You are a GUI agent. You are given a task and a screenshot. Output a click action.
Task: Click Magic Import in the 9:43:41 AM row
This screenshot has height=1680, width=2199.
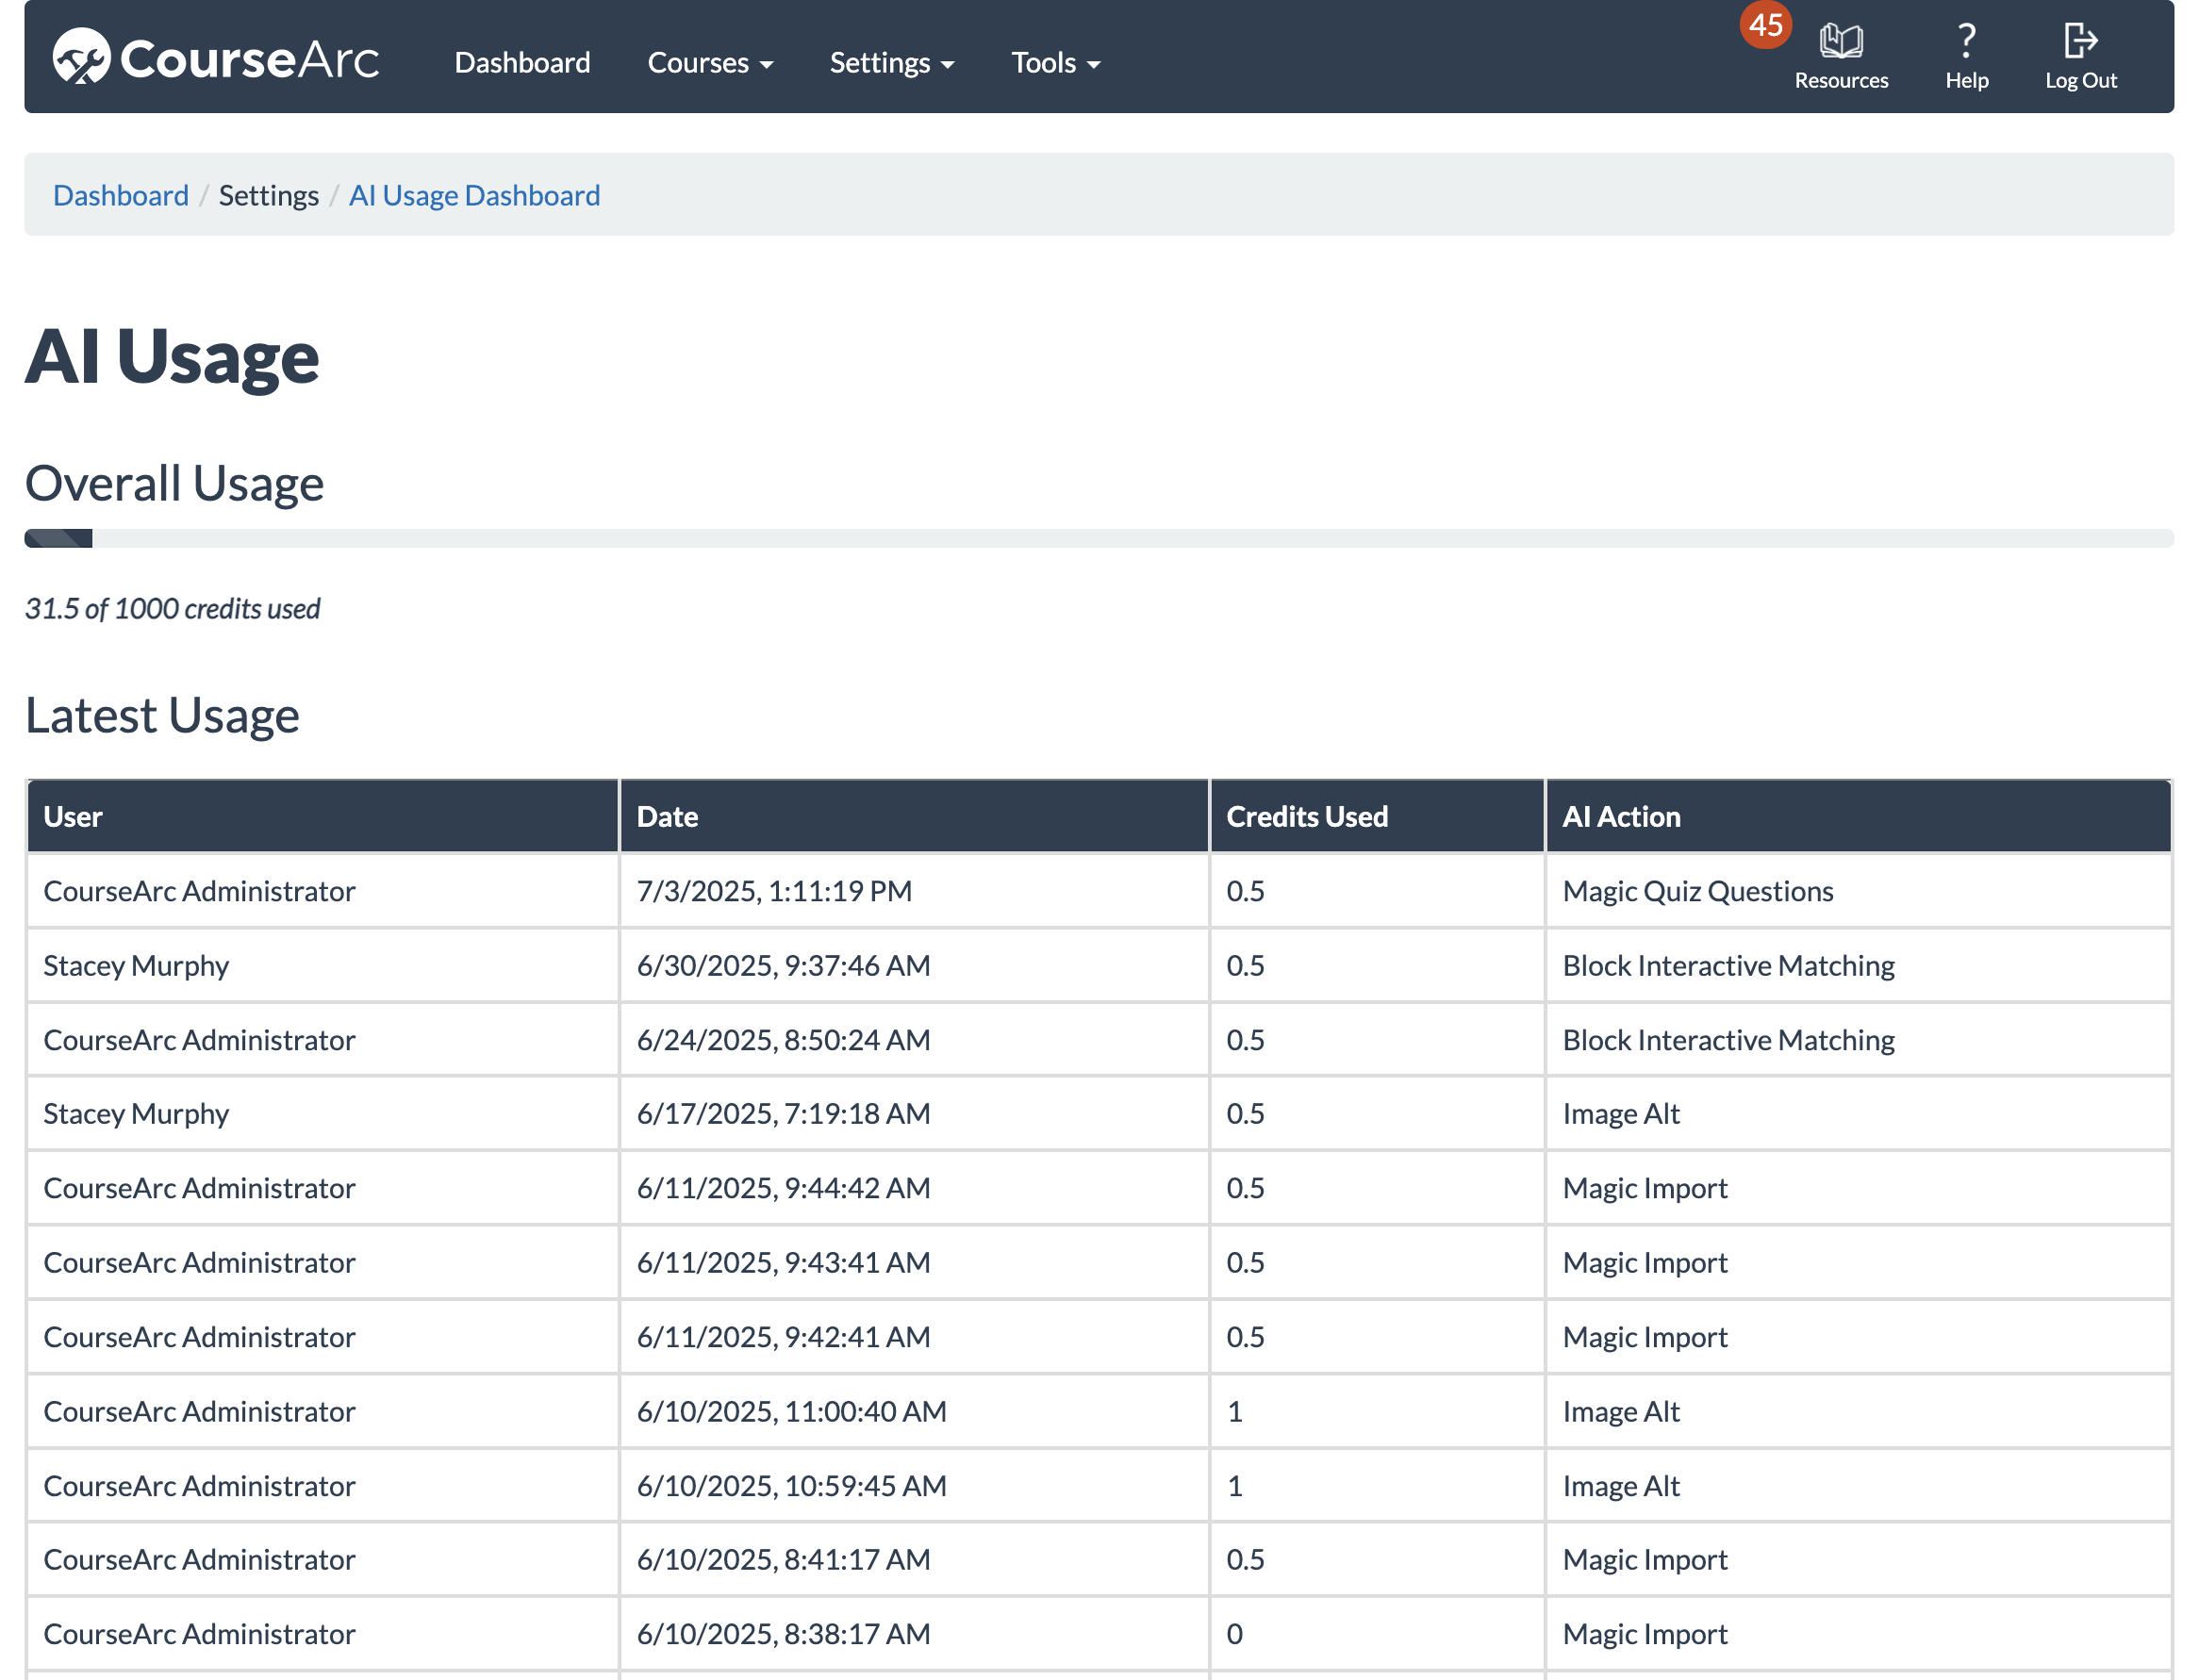[x=1644, y=1262]
